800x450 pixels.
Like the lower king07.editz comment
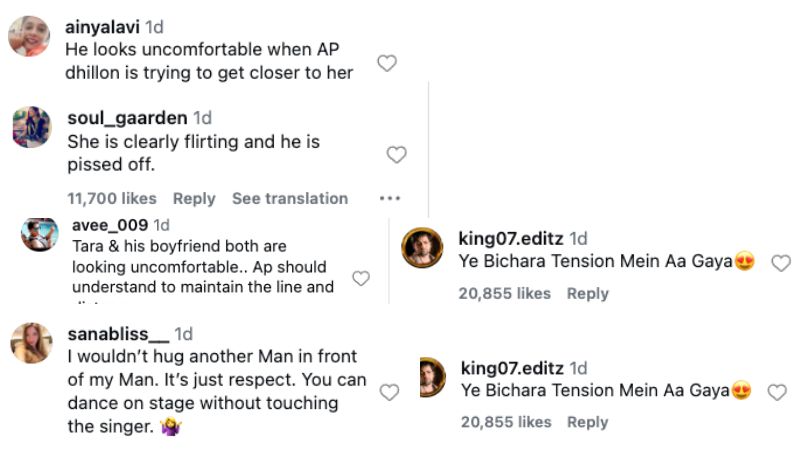click(x=776, y=392)
